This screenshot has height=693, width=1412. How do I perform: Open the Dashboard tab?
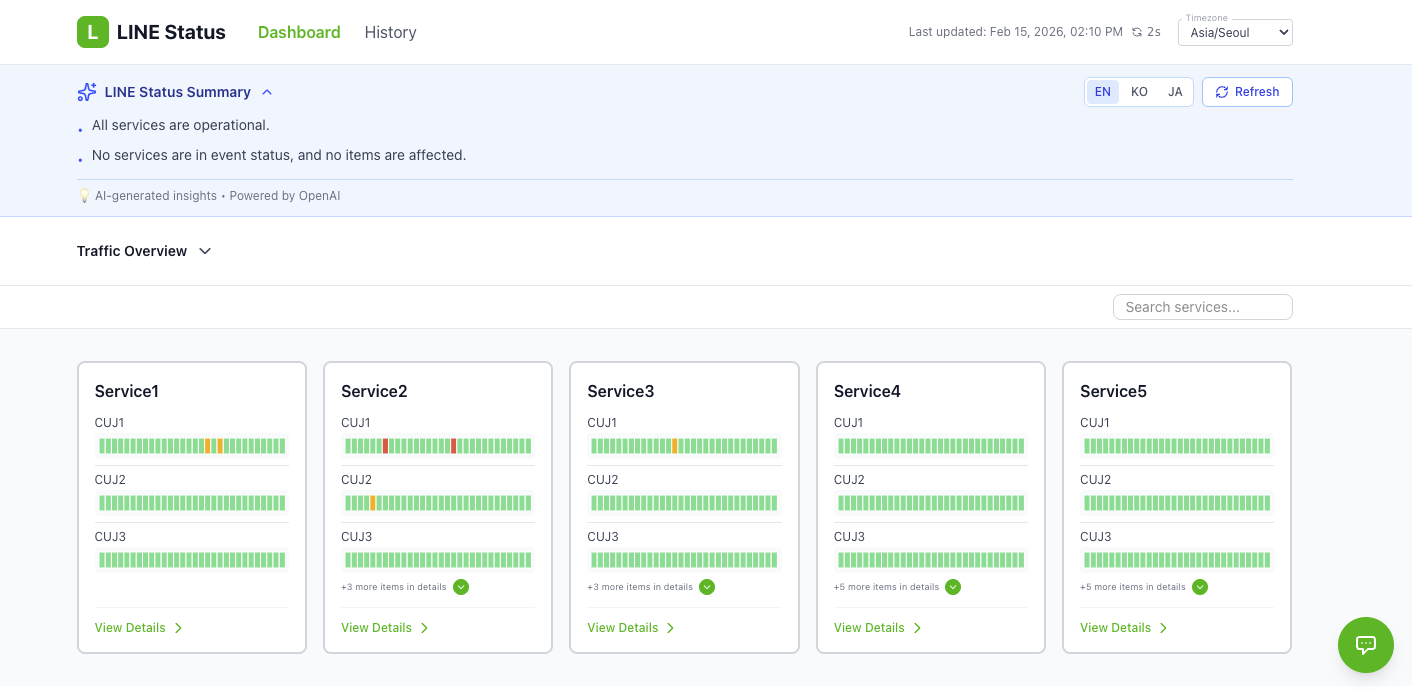click(299, 32)
